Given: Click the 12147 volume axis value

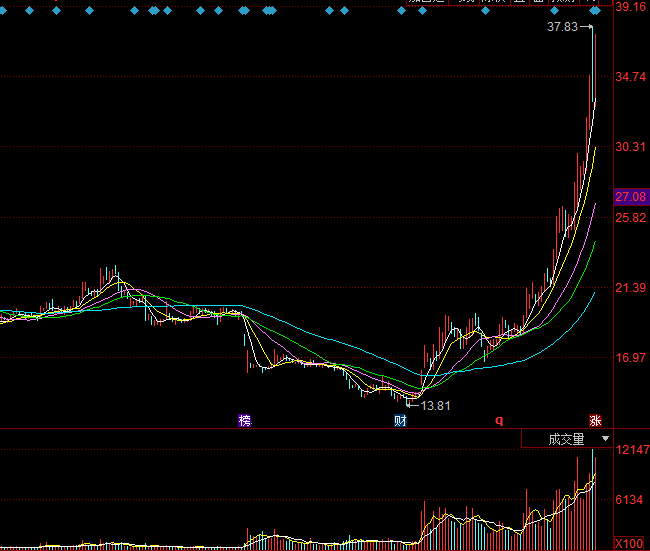Looking at the screenshot, I should coord(632,451).
